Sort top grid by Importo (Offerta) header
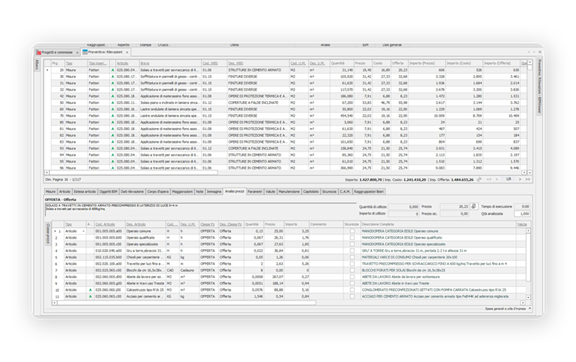 [501, 63]
